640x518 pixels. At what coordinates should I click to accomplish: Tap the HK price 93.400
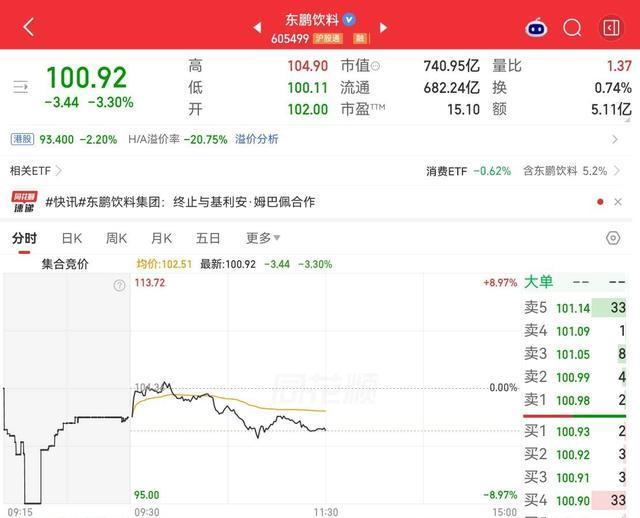(56, 140)
